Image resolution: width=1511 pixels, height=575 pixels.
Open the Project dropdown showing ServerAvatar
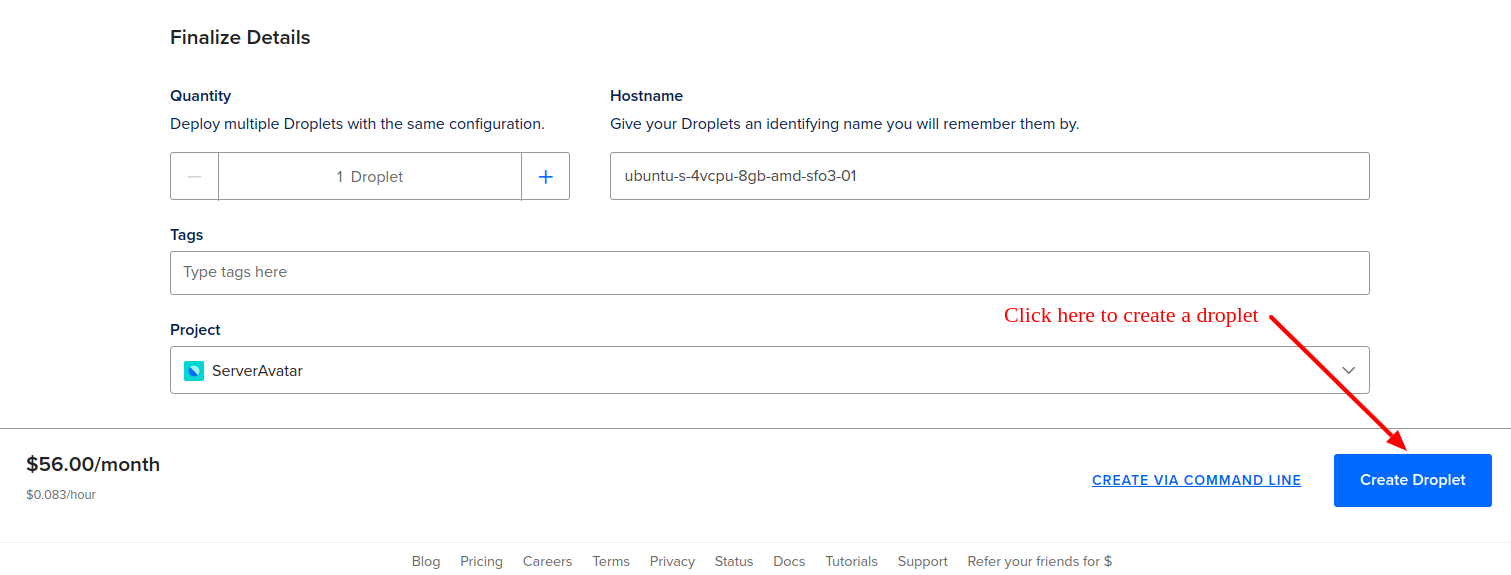pos(770,370)
